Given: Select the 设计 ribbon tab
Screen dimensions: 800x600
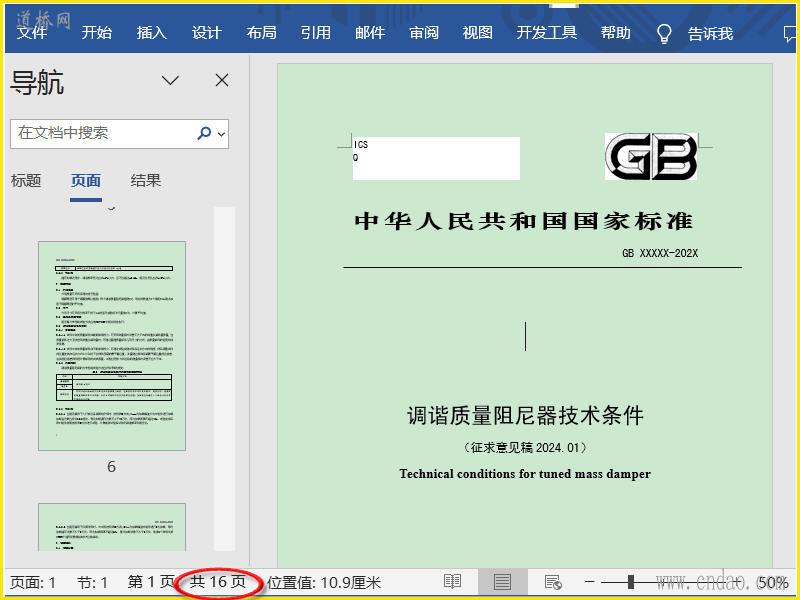Looking at the screenshot, I should pos(207,33).
